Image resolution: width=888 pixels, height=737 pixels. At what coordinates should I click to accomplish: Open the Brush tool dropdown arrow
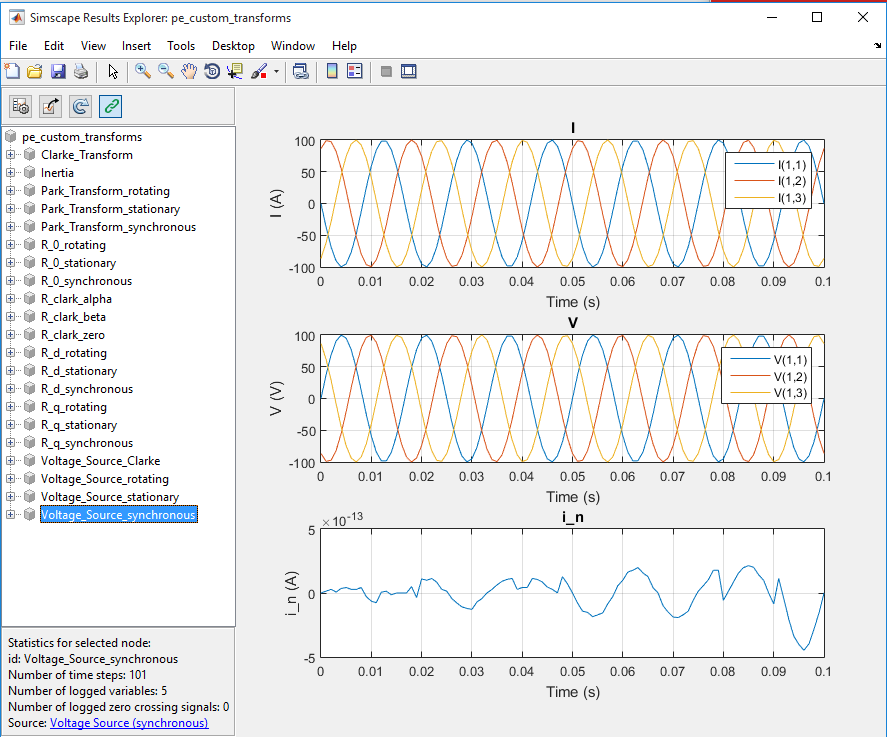276,72
